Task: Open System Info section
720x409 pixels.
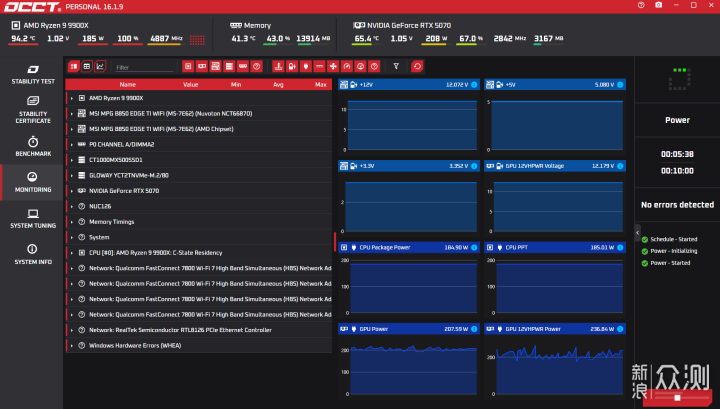Action: point(33,254)
